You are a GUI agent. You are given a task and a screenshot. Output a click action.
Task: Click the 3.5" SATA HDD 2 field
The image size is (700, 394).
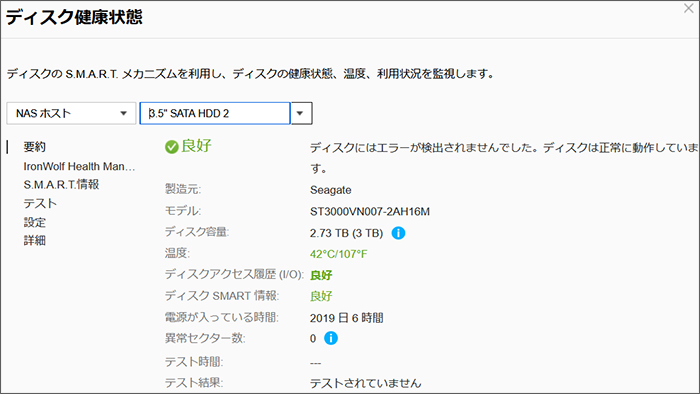(x=215, y=113)
